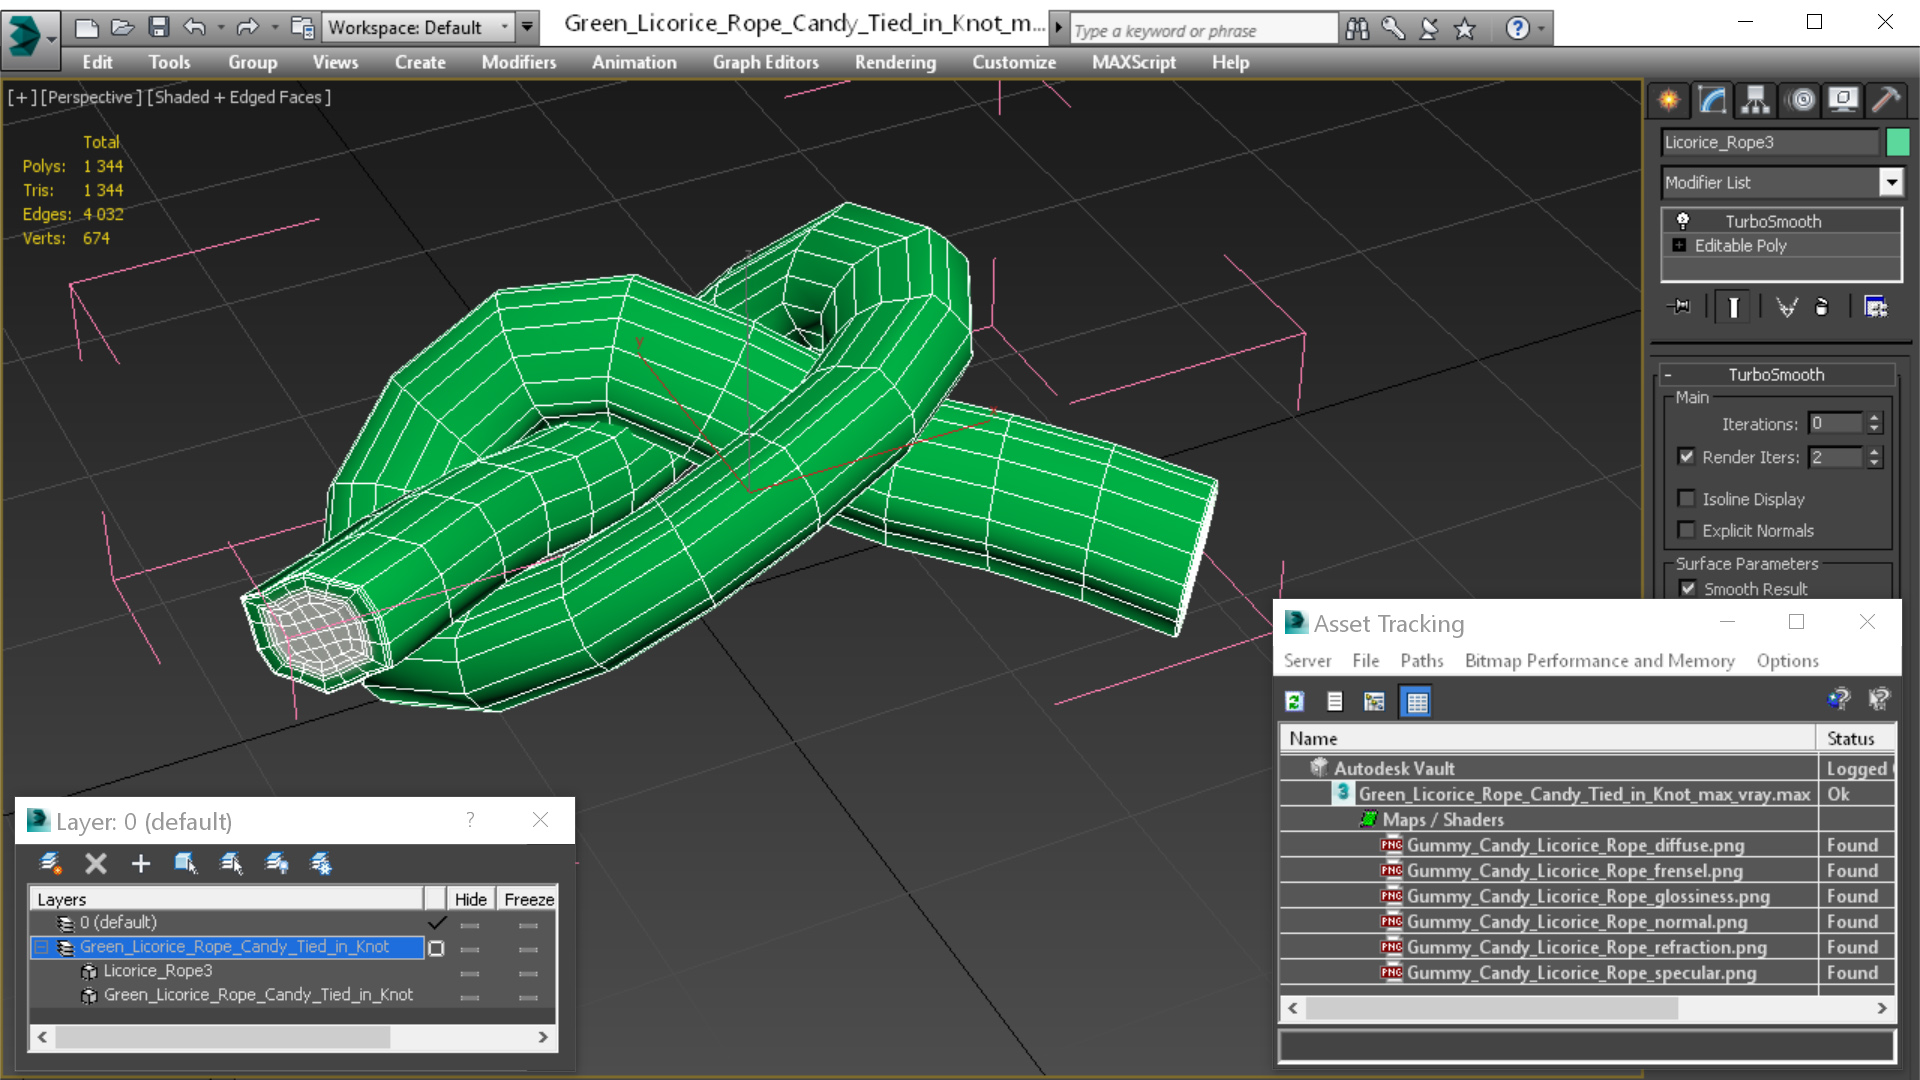Viewport: 1920px width, 1080px height.
Task: Collapse the Green_Licorice_Rope_Candy_Tied_in_Knot layer
Action: [42, 947]
